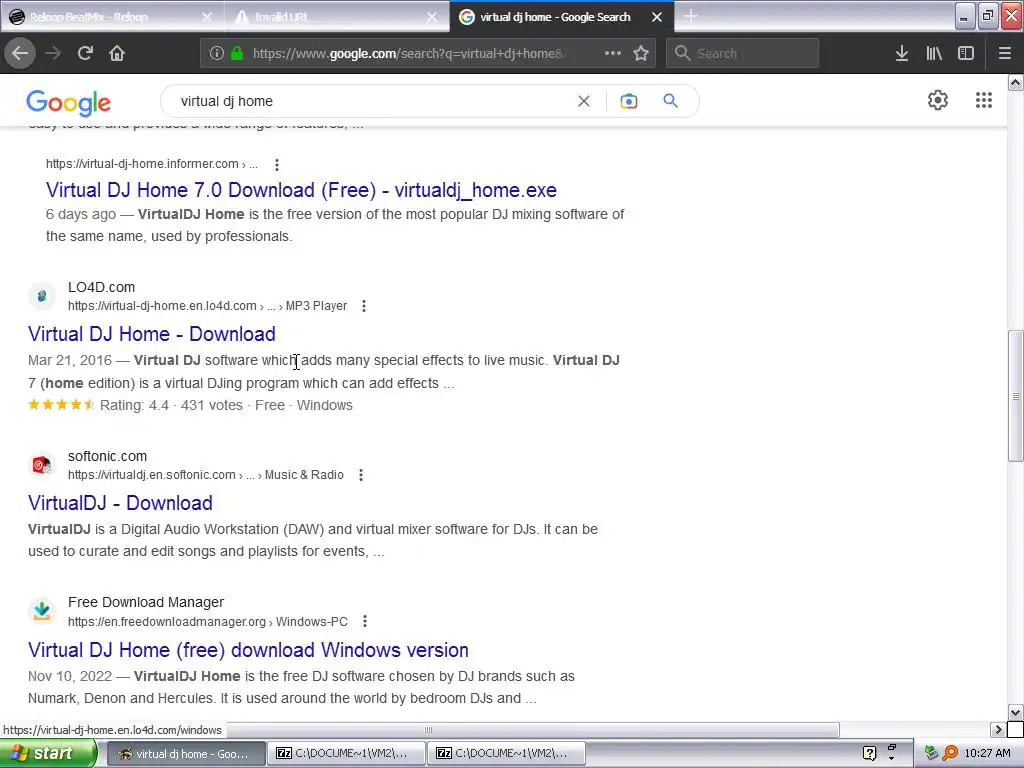Screen dimensions: 1024x768
Task: Click the green padlock security icon
Action: click(x=237, y=54)
